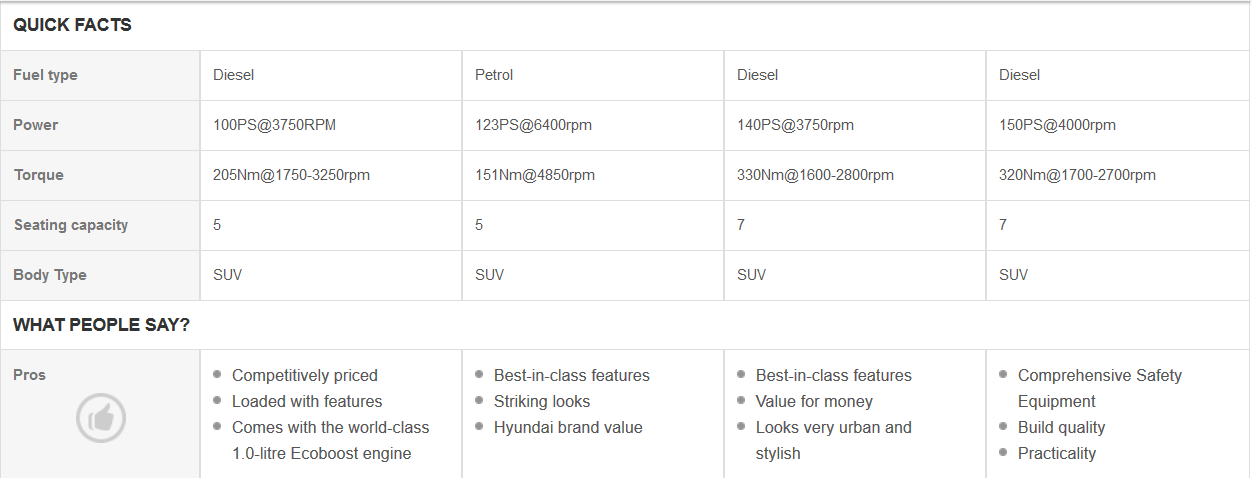
Task: Click the Power row label
Action: [36, 125]
